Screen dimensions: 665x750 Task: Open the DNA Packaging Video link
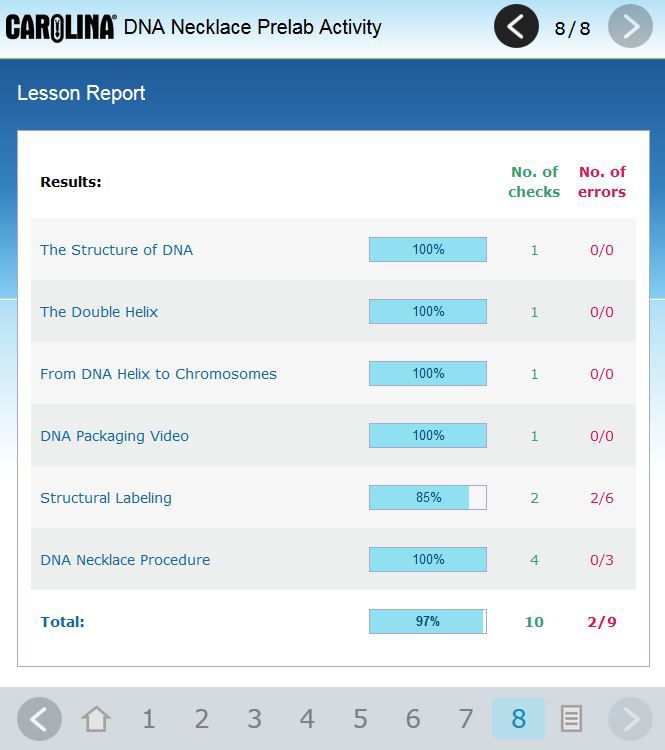[x=114, y=436]
